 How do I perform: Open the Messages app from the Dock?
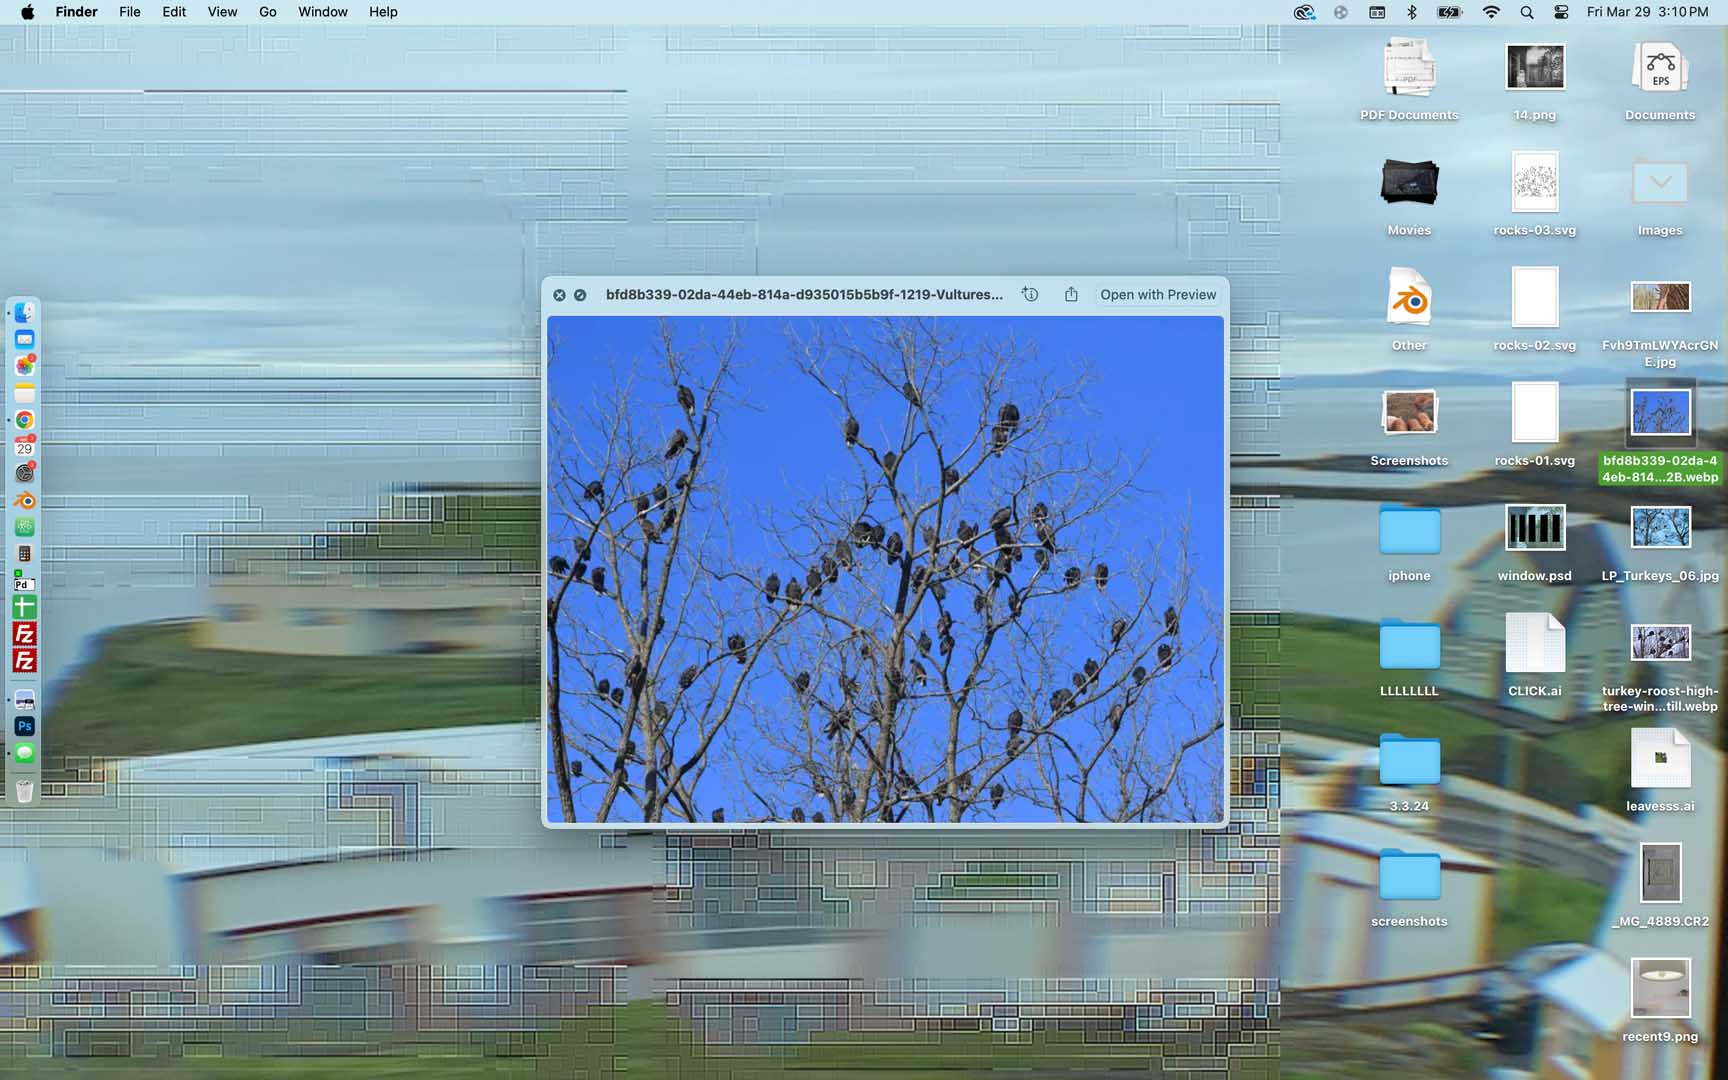point(25,753)
